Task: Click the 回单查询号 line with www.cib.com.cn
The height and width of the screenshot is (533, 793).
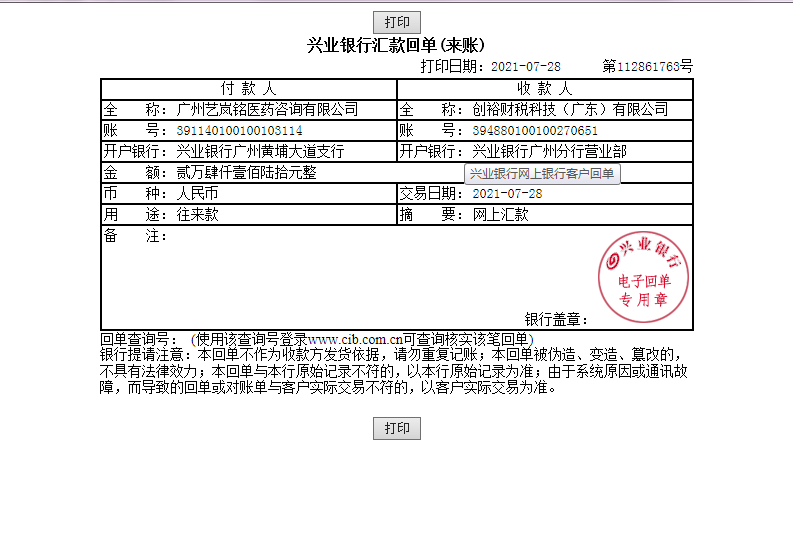Action: [x=317, y=339]
